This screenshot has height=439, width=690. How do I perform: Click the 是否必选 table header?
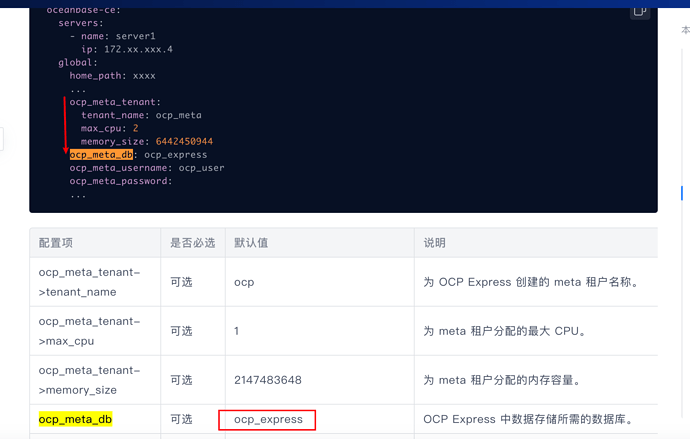click(193, 243)
